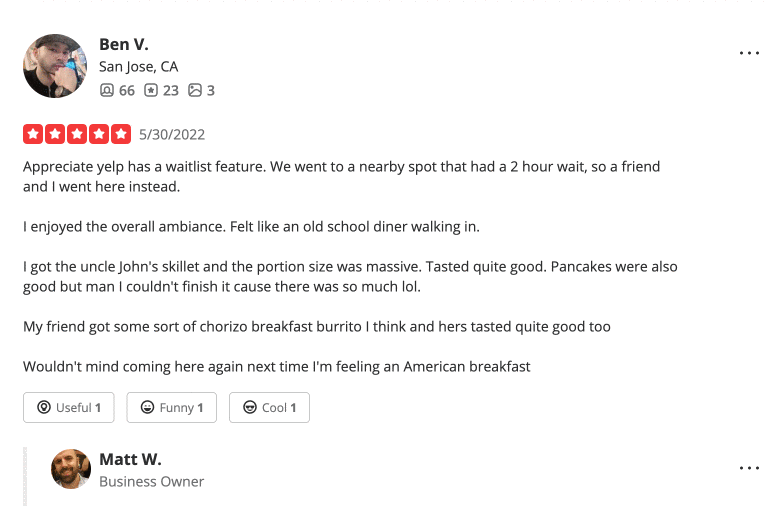Click the Matt W. business owner name
Screen dimensions: 775x506
[x=130, y=459]
